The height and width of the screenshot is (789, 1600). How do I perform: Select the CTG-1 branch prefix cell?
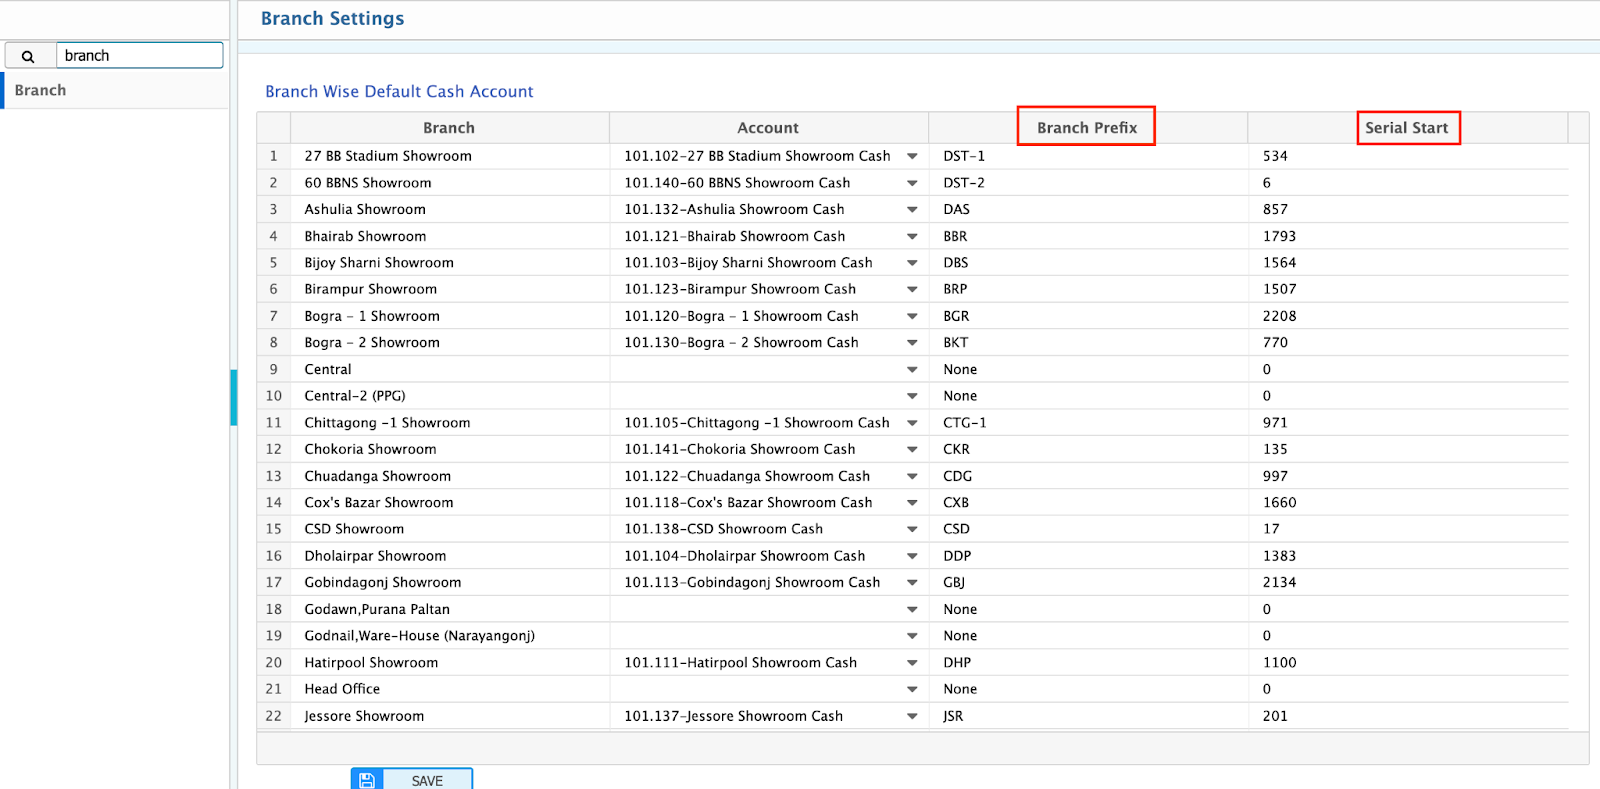coord(1087,423)
